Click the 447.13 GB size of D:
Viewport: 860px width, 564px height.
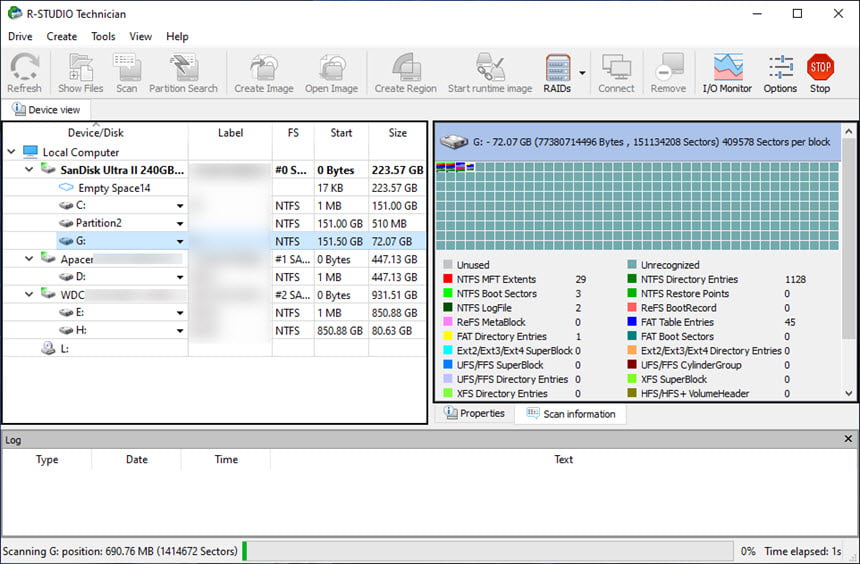click(x=394, y=277)
